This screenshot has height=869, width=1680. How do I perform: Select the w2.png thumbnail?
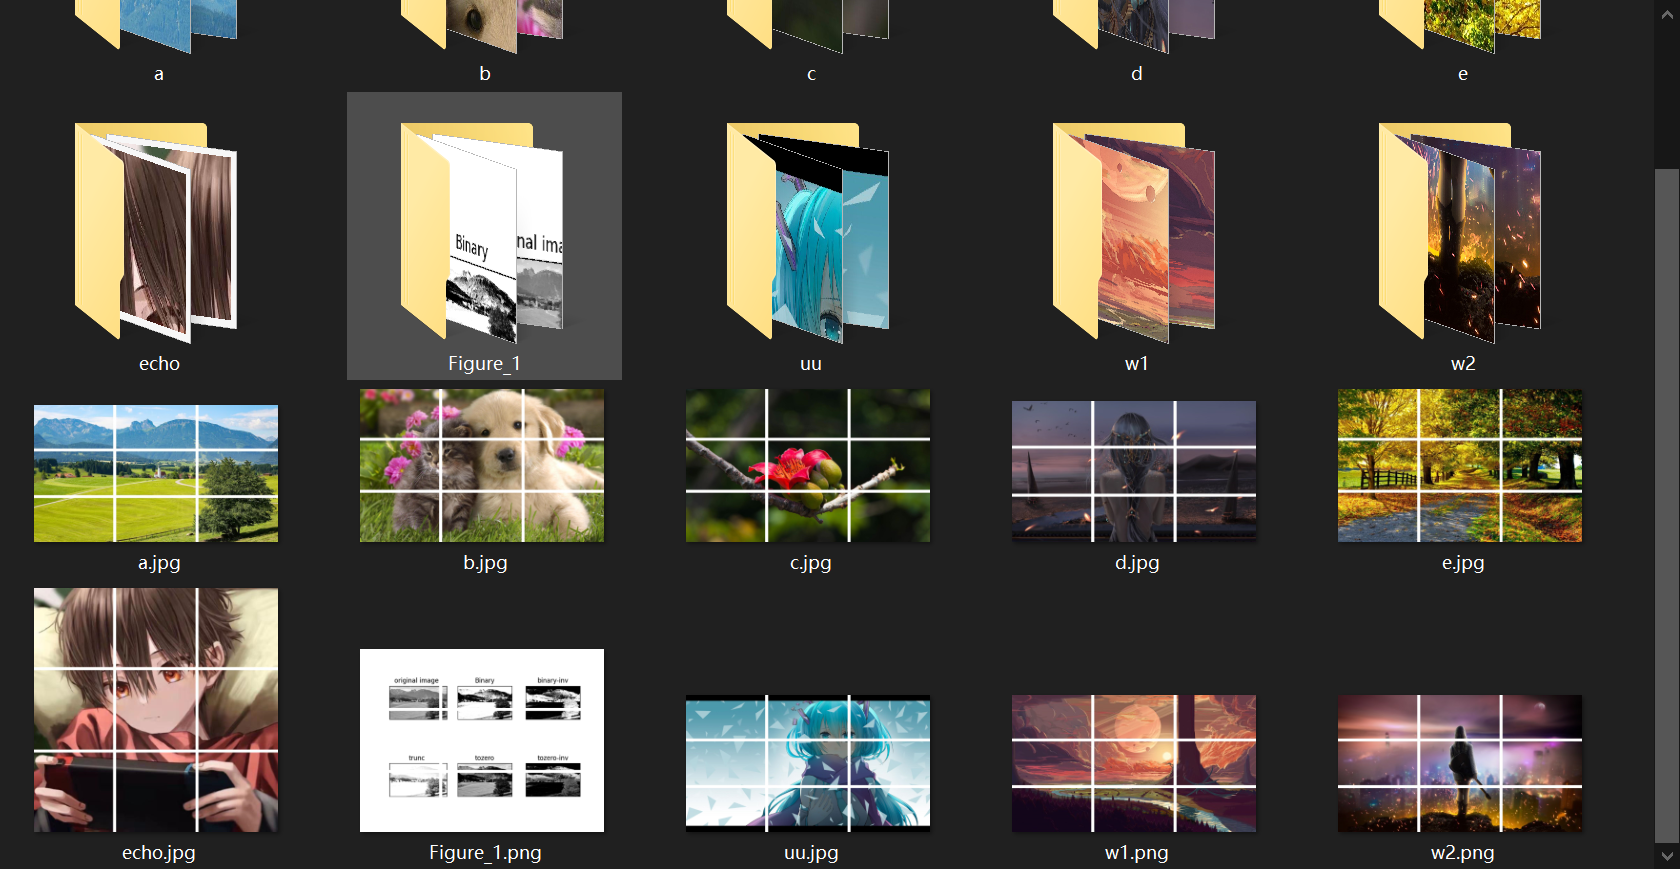coord(1460,763)
